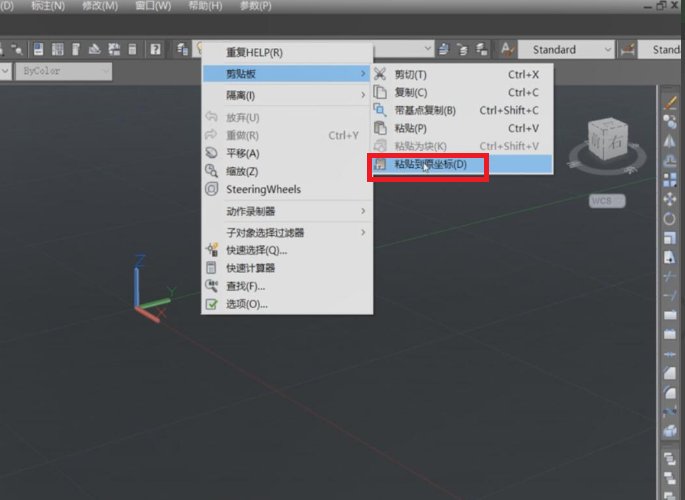Viewport: 685px width, 500px height.
Task: Choose 查找(F)... menu entry
Action: 287,286
